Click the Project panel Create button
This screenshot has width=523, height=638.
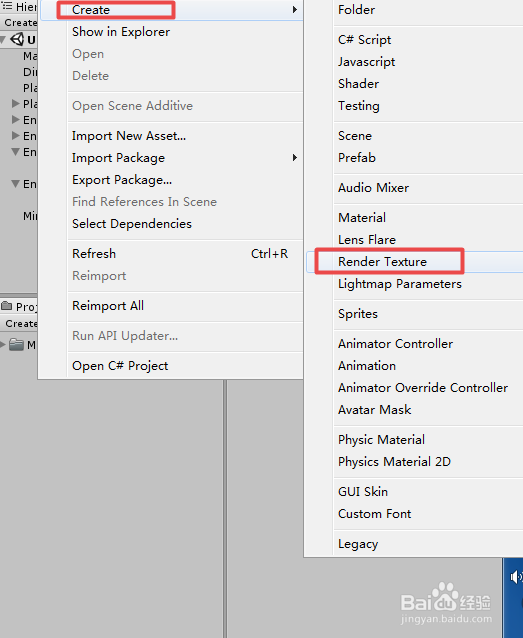click(x=20, y=323)
